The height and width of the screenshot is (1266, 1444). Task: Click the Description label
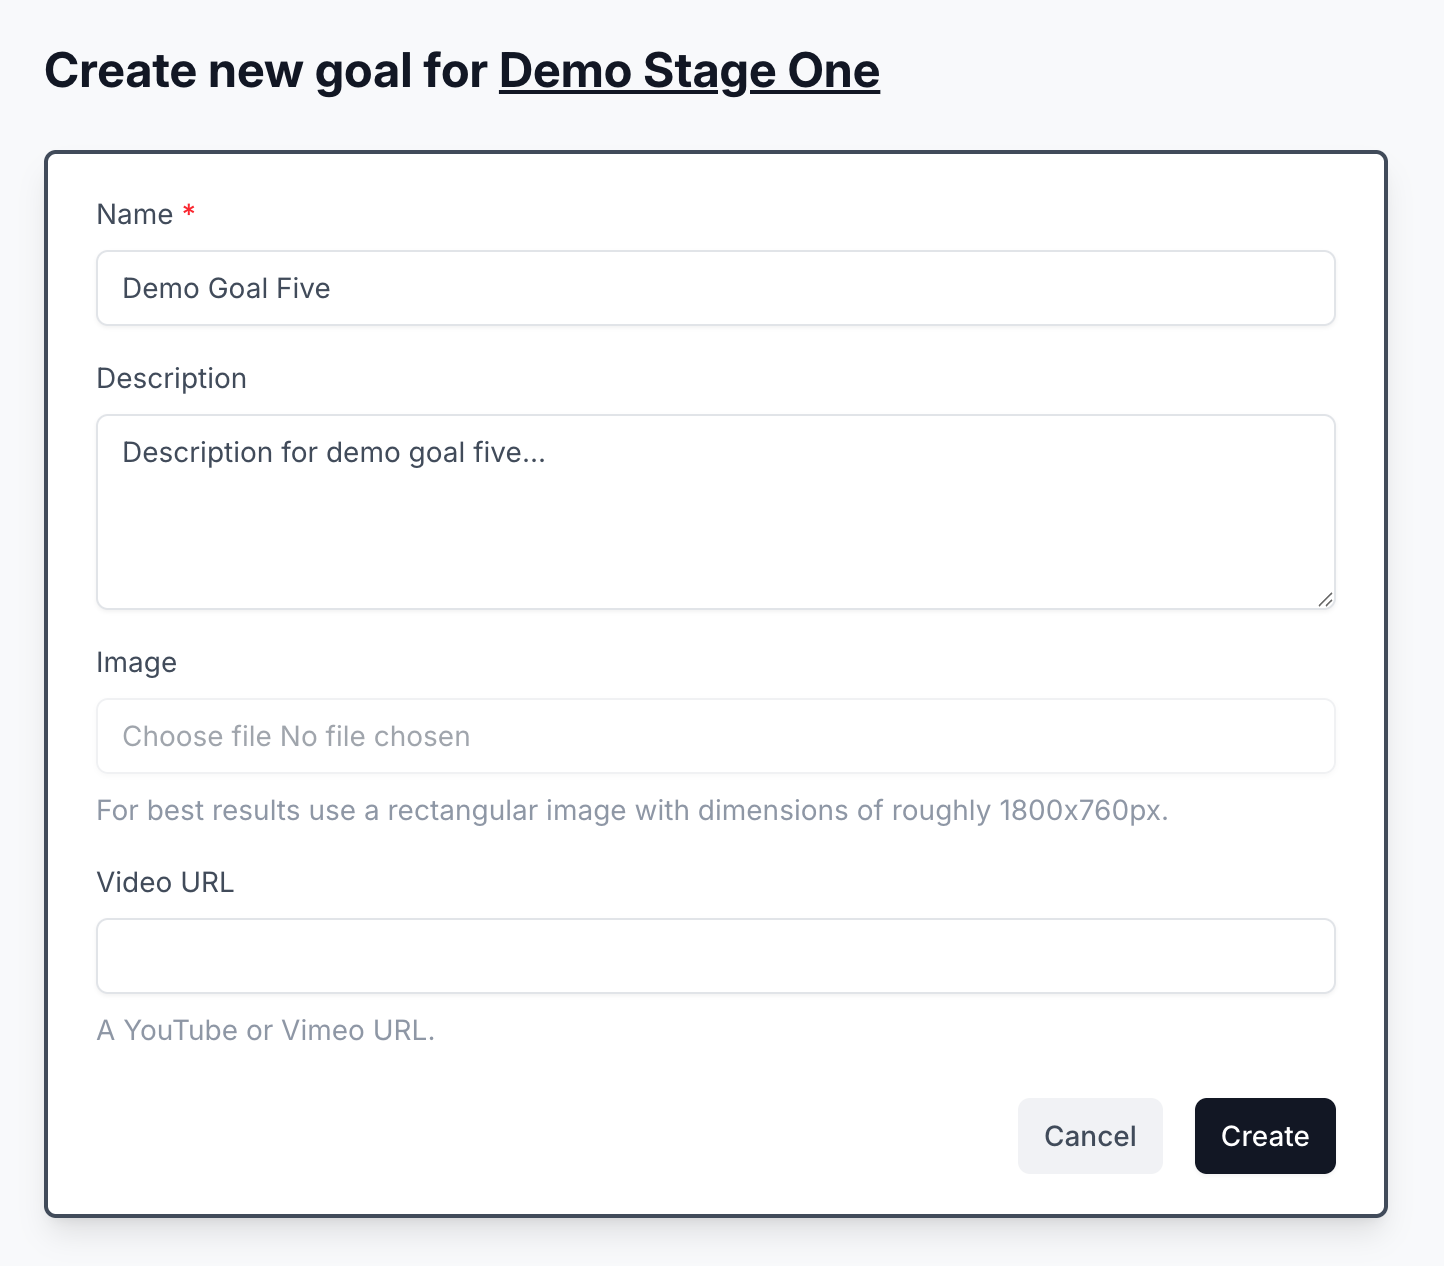pyautogui.click(x=172, y=378)
